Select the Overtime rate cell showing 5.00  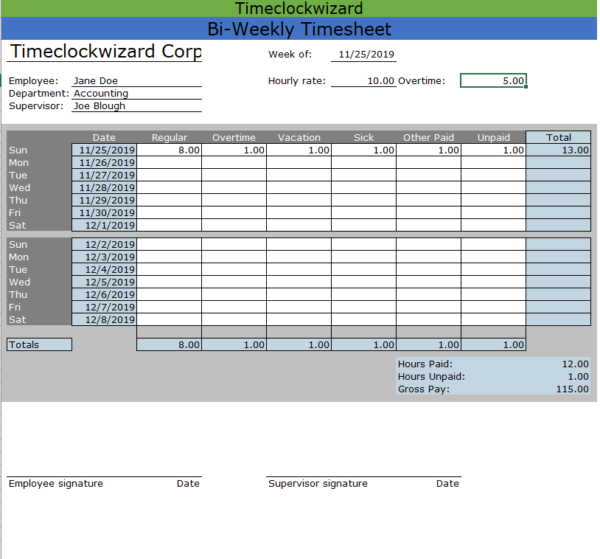click(x=493, y=81)
